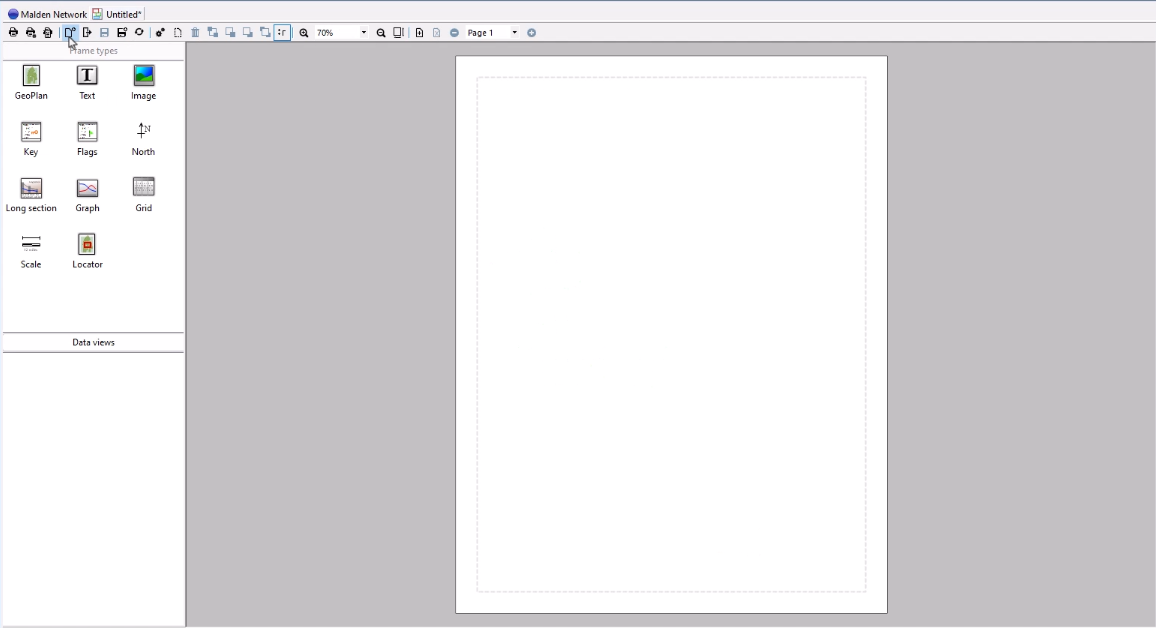The width and height of the screenshot is (1156, 628).
Task: Select the Flags frame type
Action: click(x=87, y=135)
